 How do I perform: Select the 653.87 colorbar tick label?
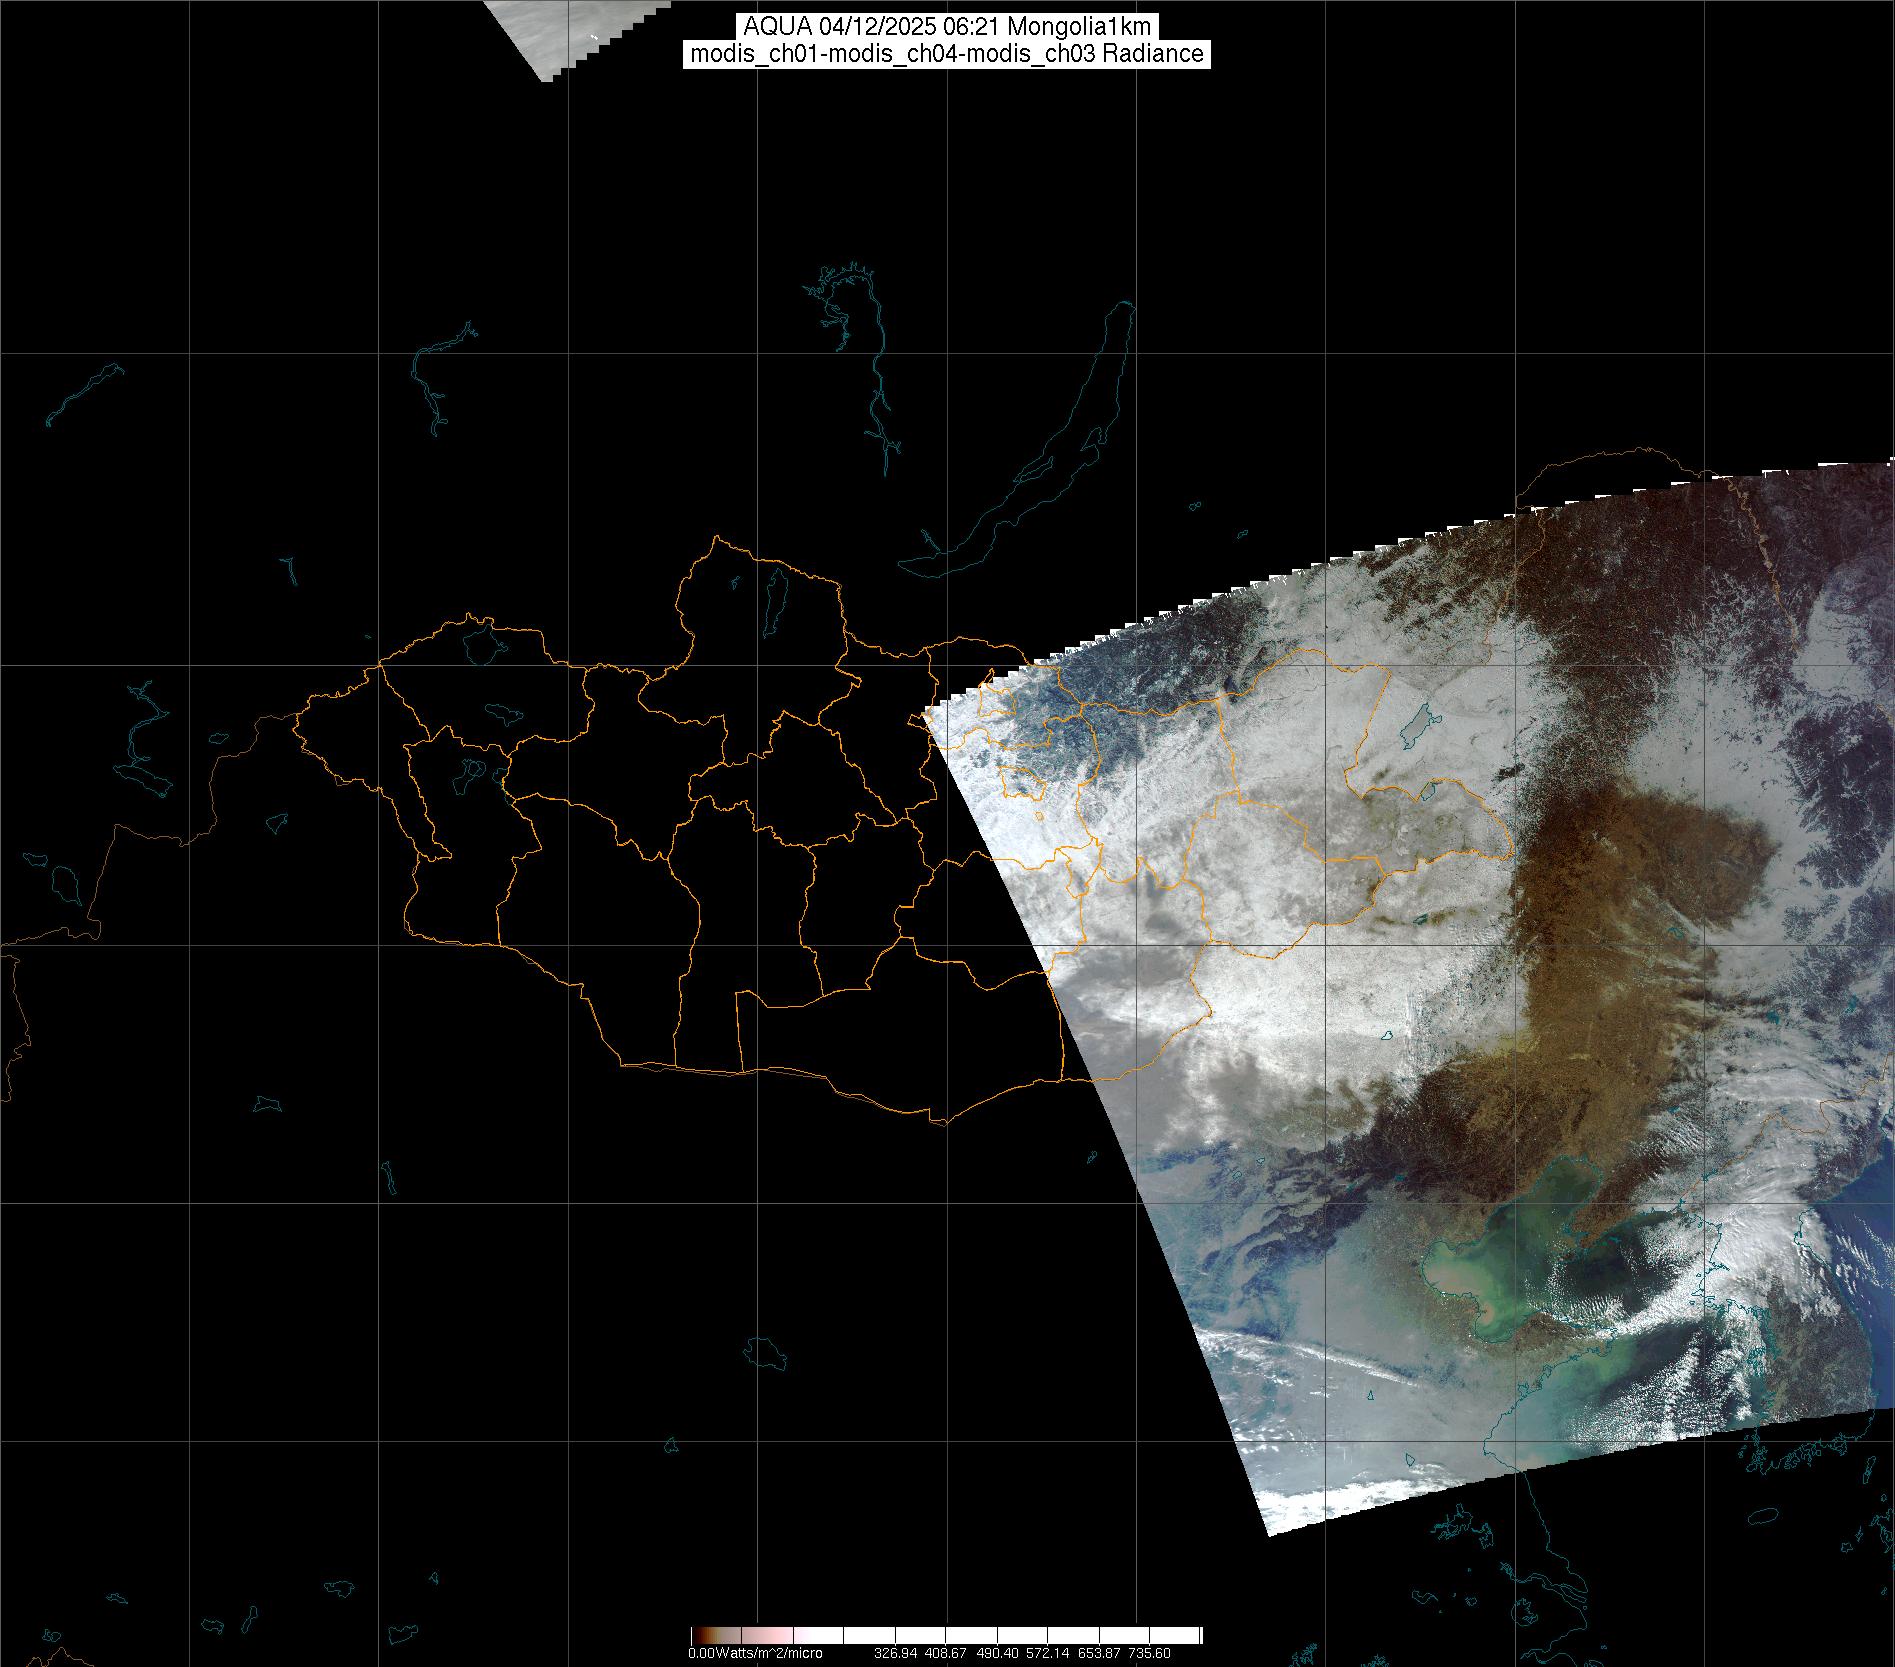point(1098,1653)
